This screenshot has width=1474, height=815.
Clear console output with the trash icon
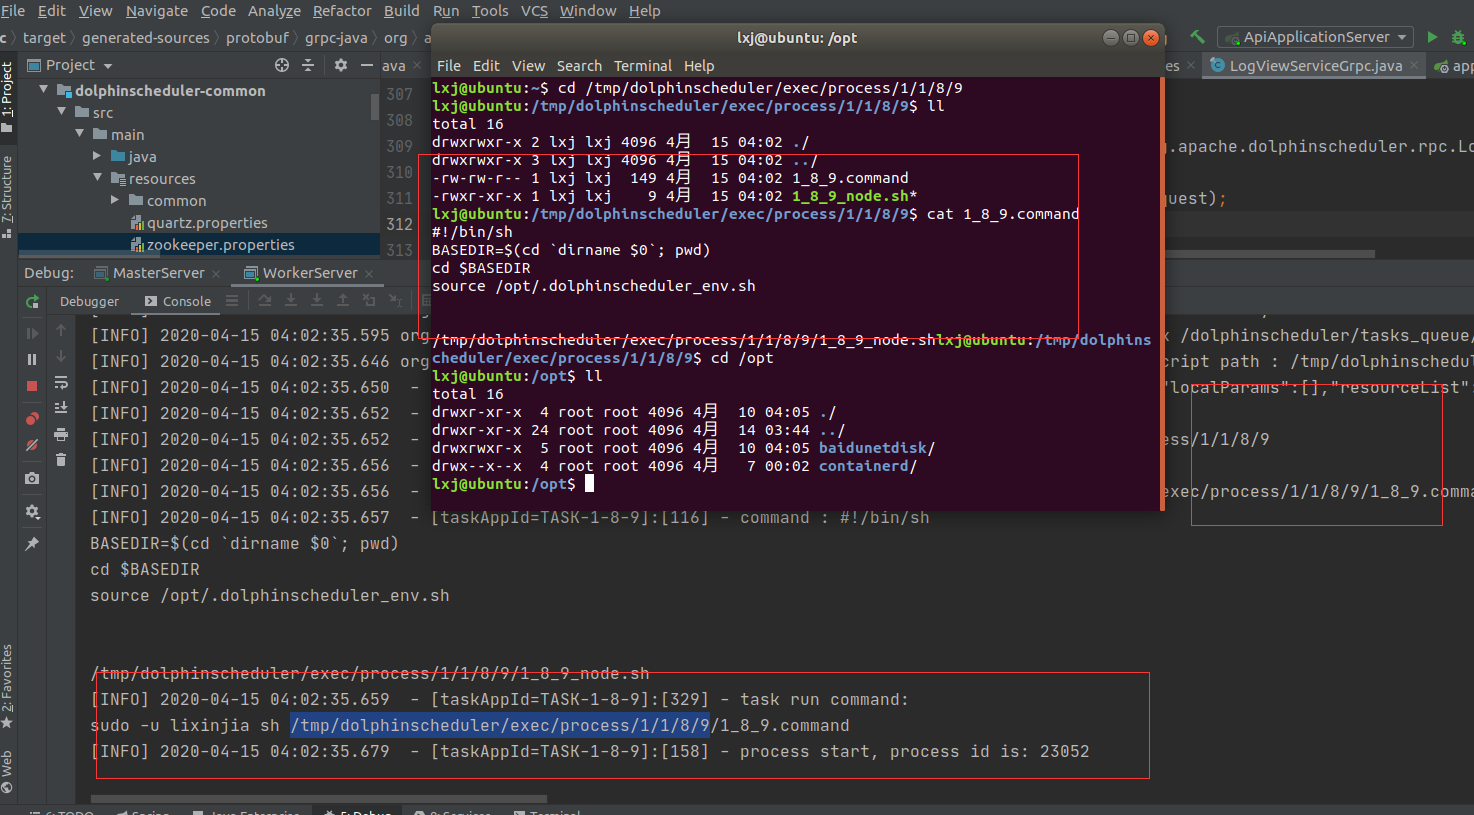click(x=60, y=460)
